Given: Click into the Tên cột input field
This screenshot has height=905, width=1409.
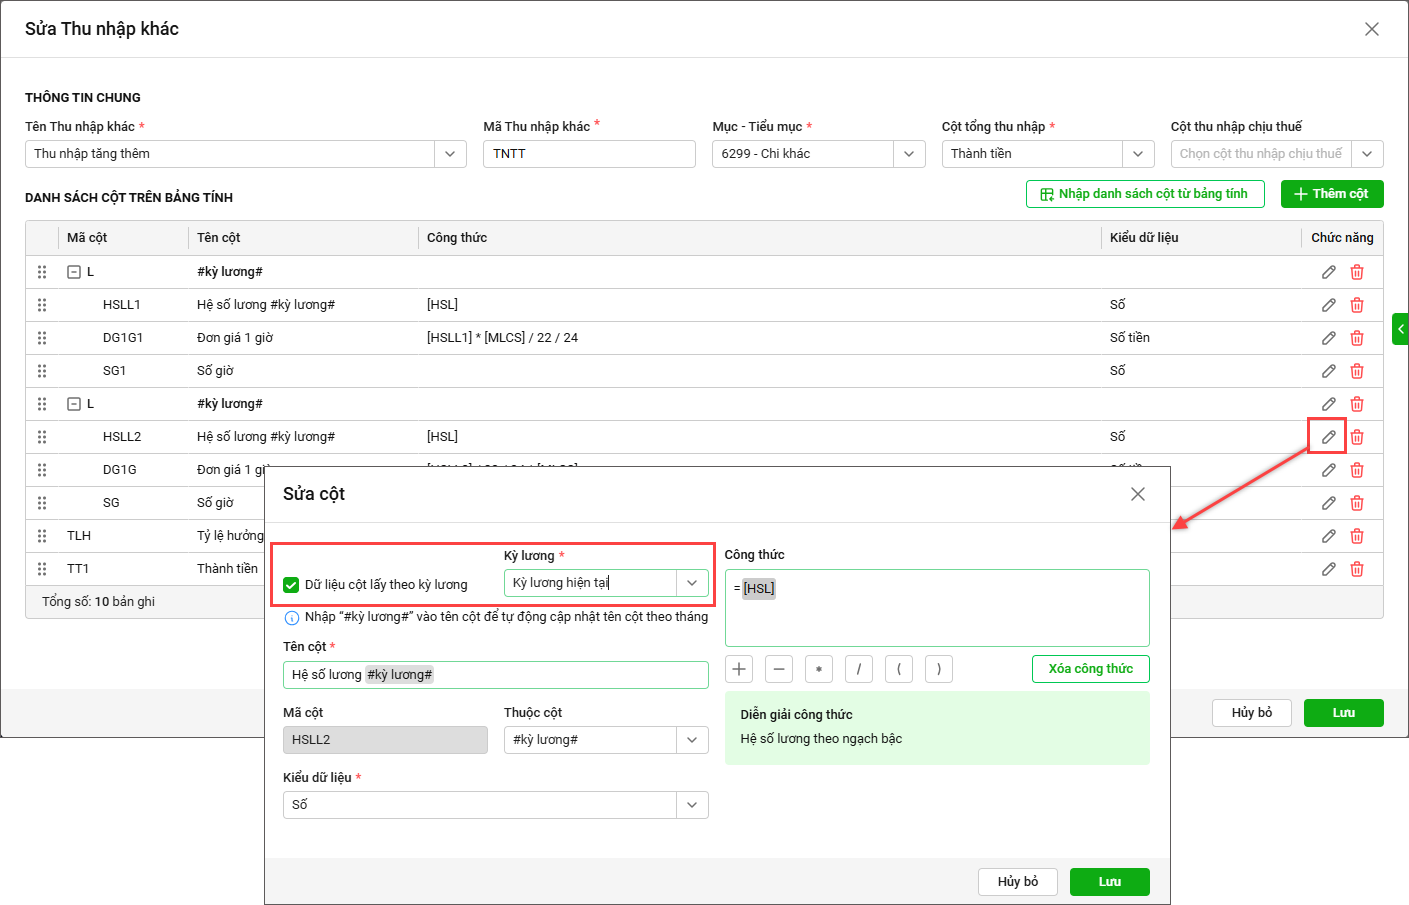Looking at the screenshot, I should tap(495, 675).
